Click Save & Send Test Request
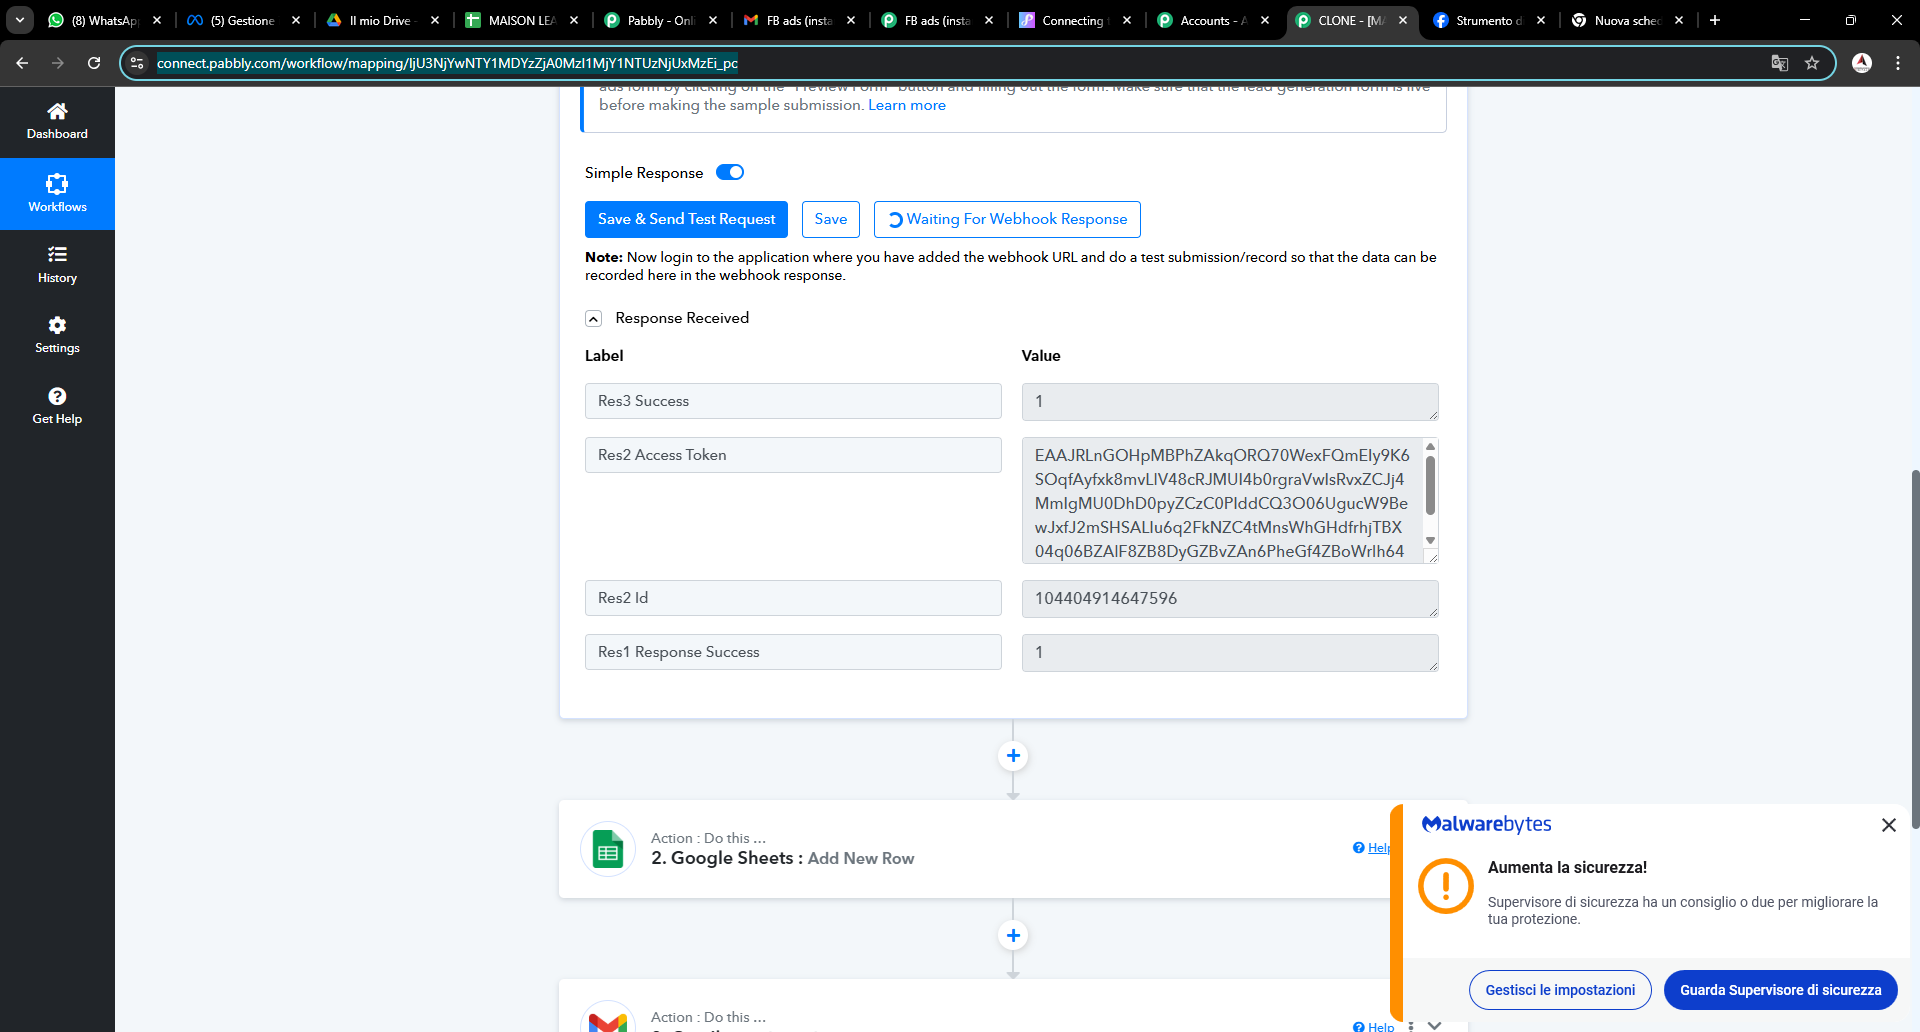1920x1032 pixels. (x=686, y=219)
